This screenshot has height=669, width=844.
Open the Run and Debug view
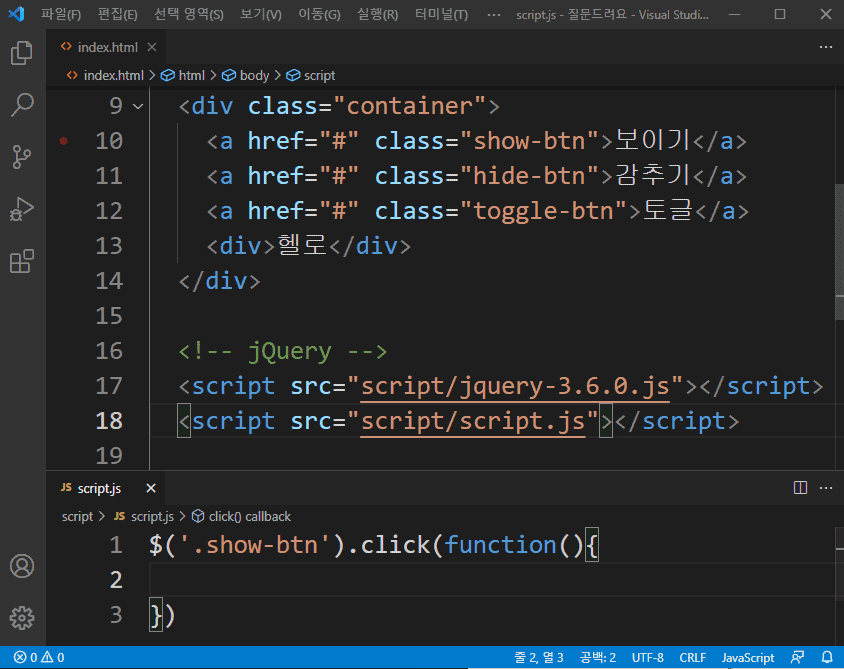pyautogui.click(x=22, y=210)
